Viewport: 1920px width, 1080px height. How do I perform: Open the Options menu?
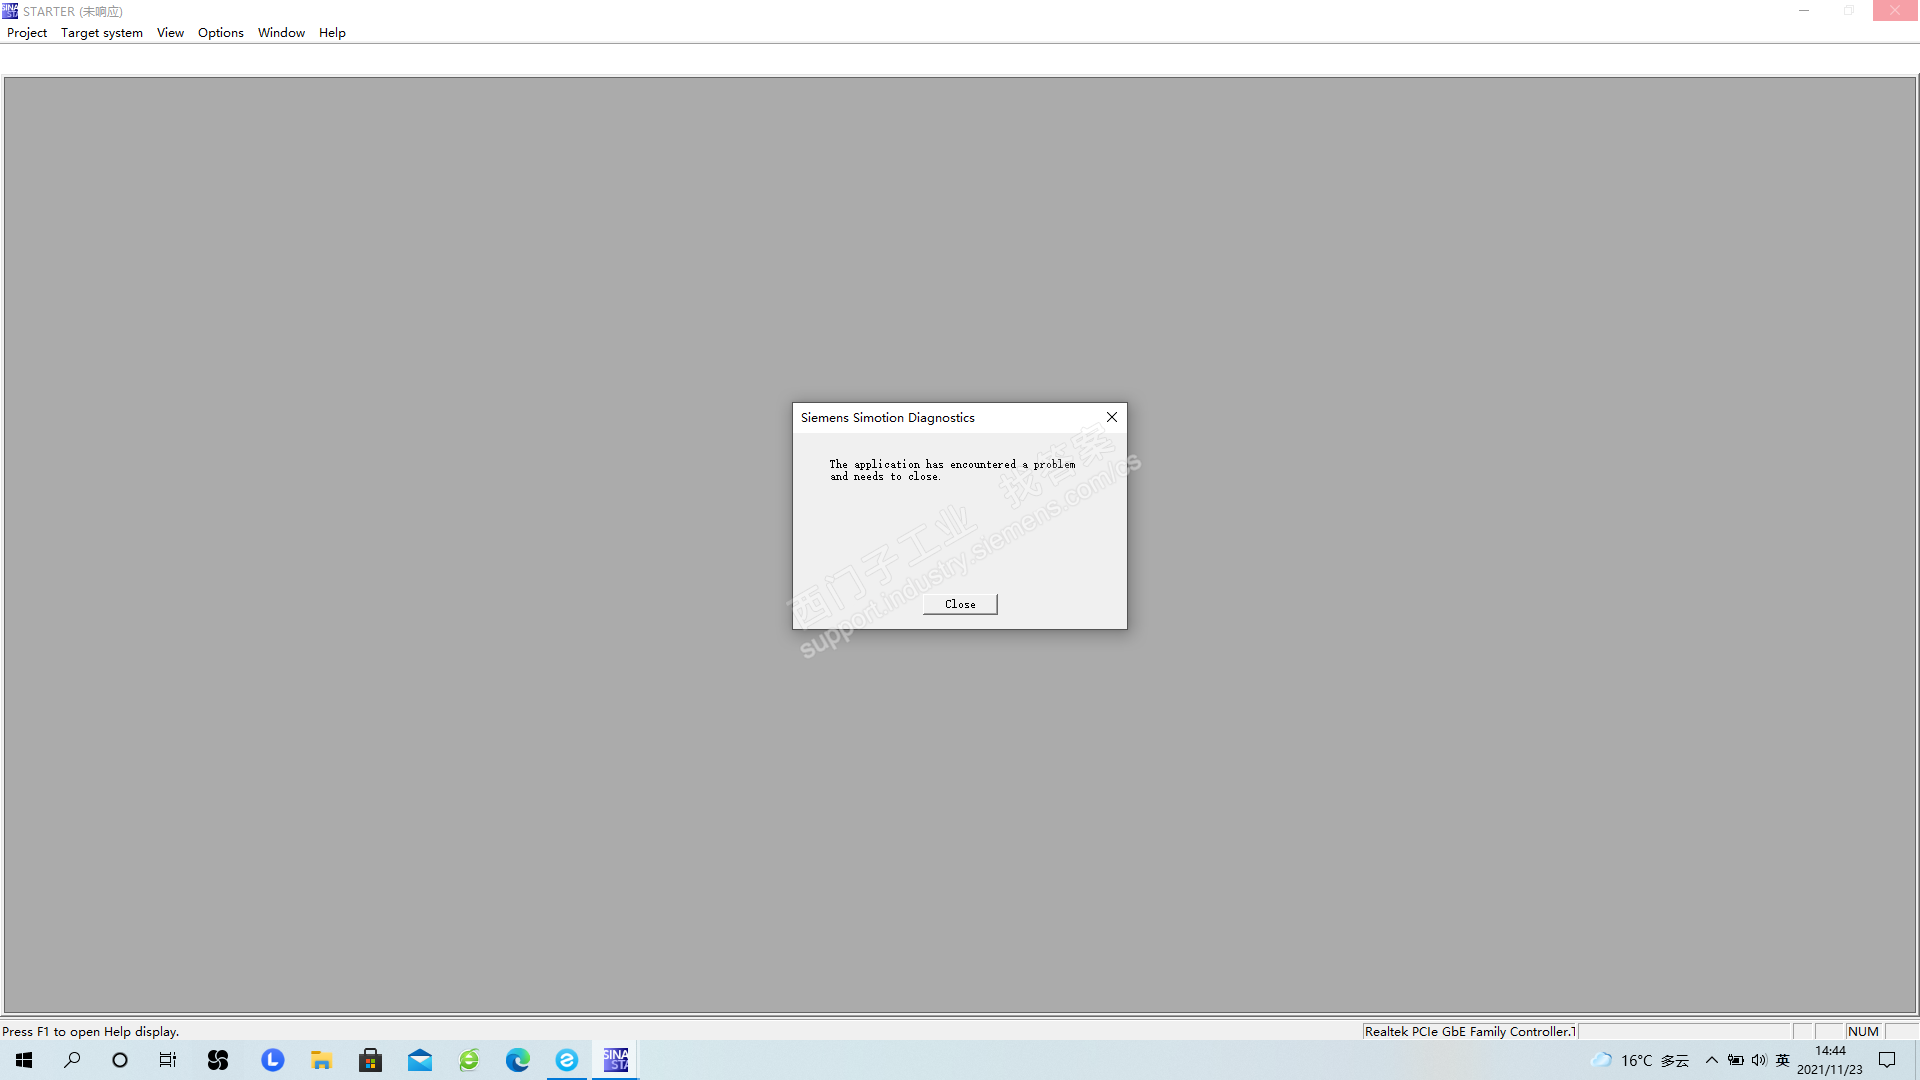tap(220, 33)
